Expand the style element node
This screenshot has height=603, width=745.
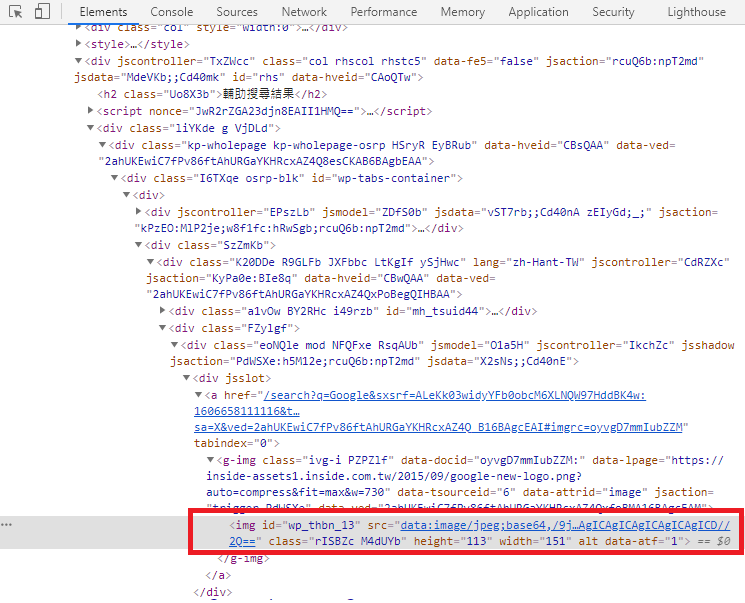coord(80,45)
